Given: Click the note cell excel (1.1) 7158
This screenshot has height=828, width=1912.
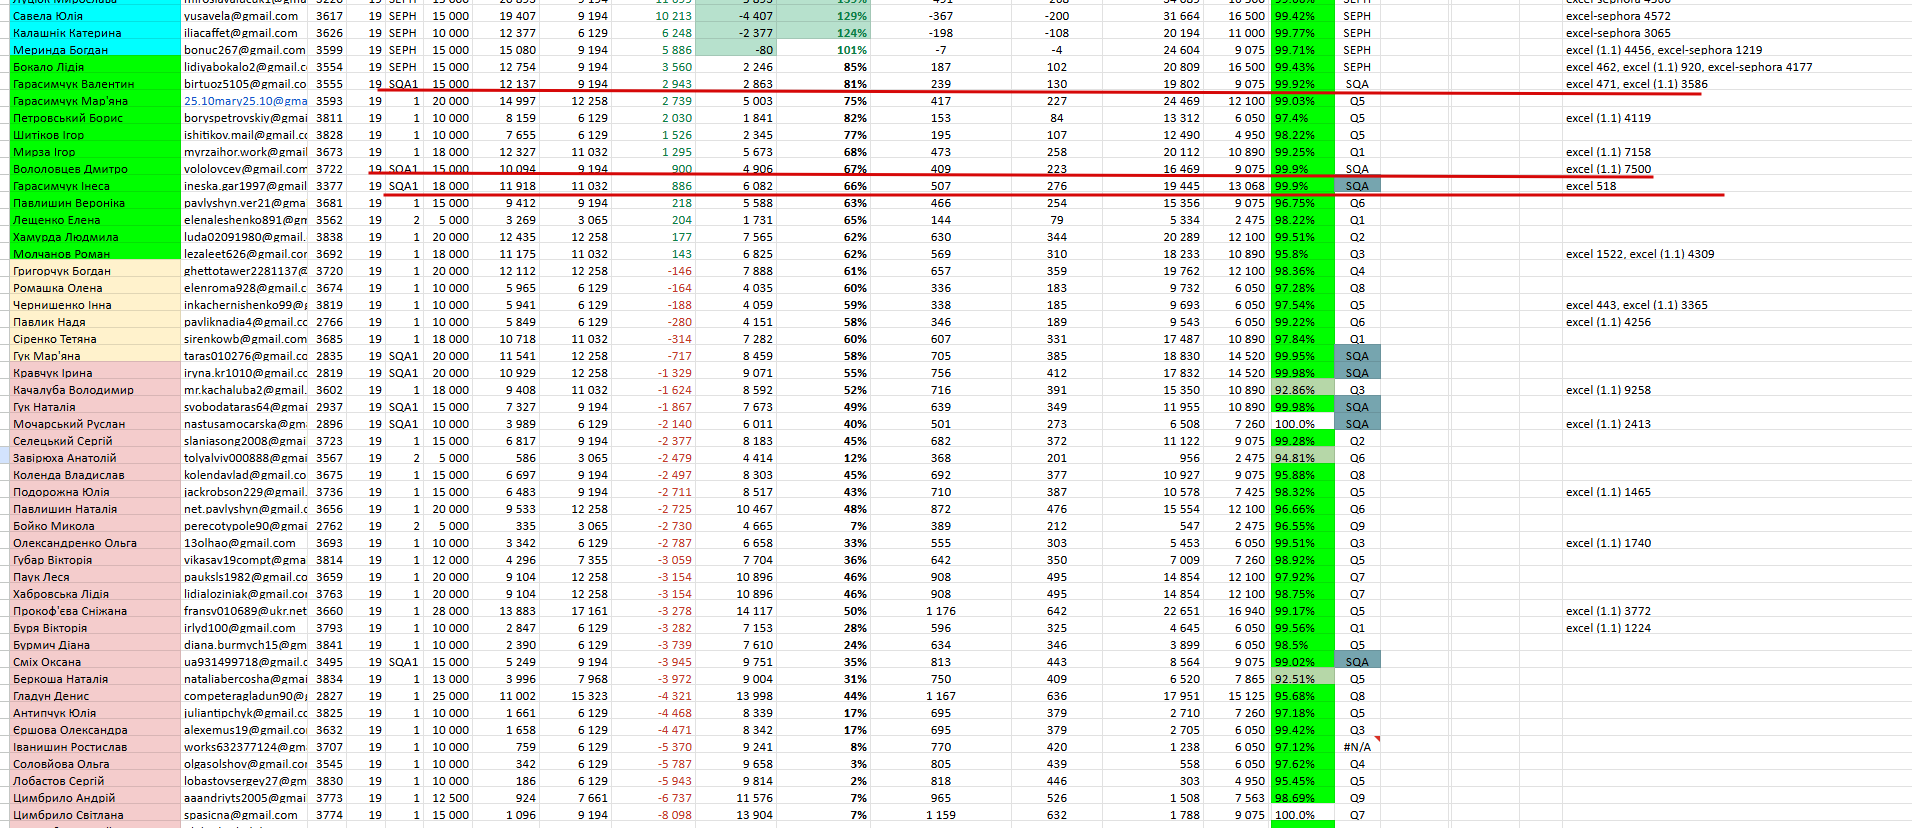Looking at the screenshot, I should [x=1608, y=152].
